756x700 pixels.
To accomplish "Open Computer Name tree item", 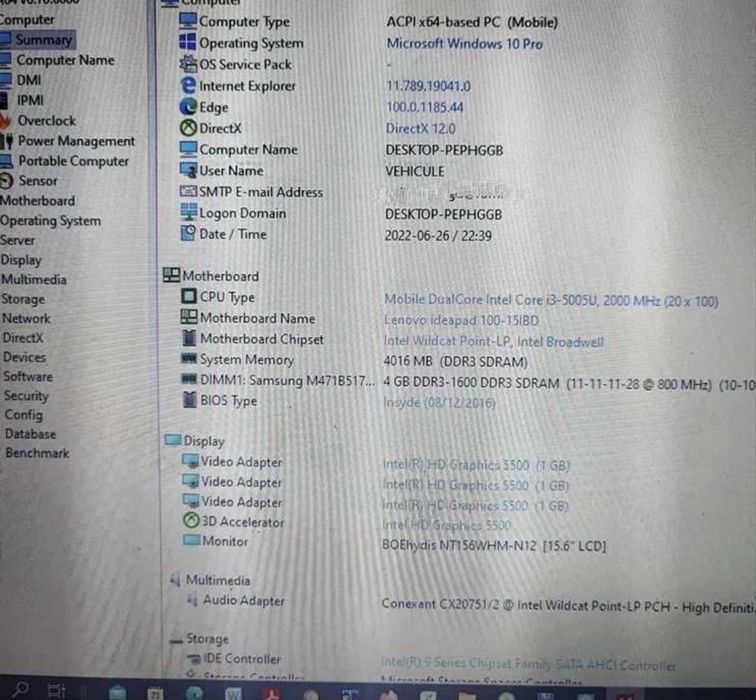I will tap(66, 60).
